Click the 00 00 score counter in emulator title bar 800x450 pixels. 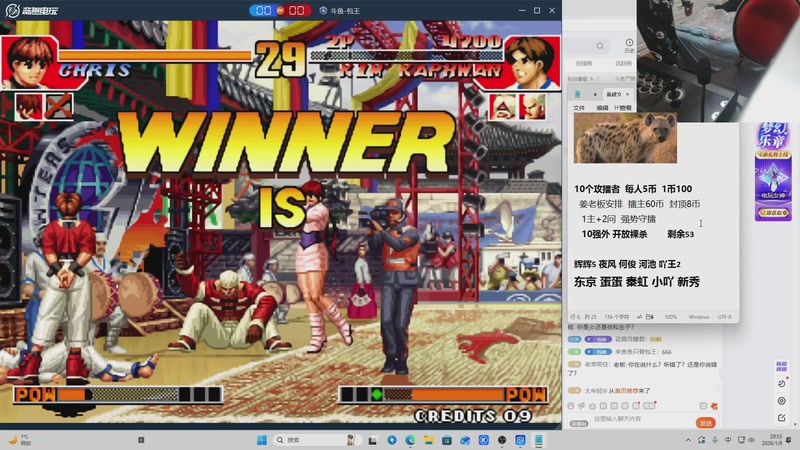pyautogui.click(x=280, y=10)
